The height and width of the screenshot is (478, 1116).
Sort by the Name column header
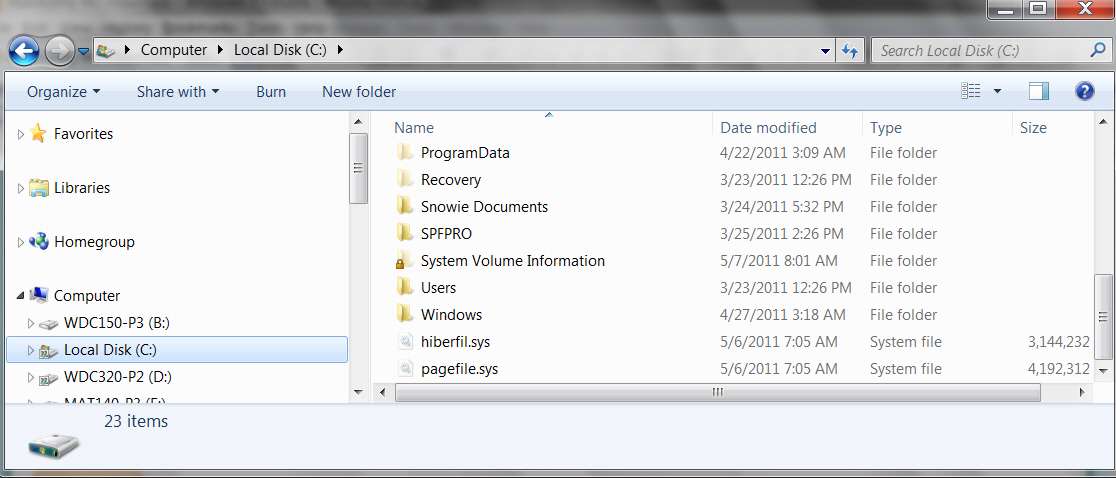(x=414, y=128)
